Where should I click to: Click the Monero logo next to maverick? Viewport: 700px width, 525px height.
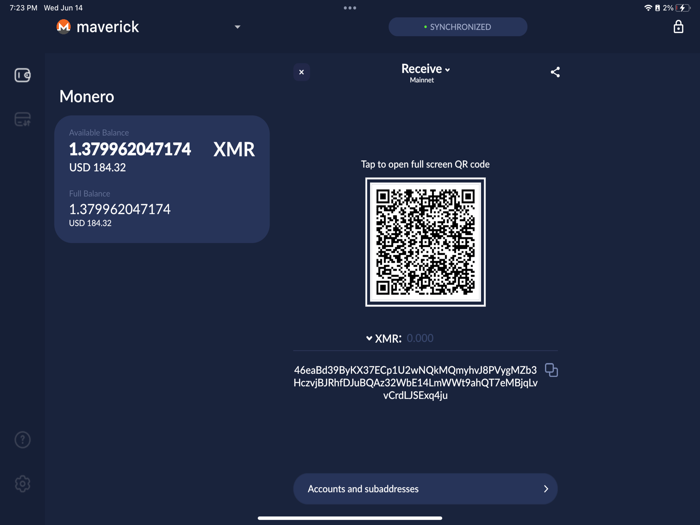[x=64, y=27]
